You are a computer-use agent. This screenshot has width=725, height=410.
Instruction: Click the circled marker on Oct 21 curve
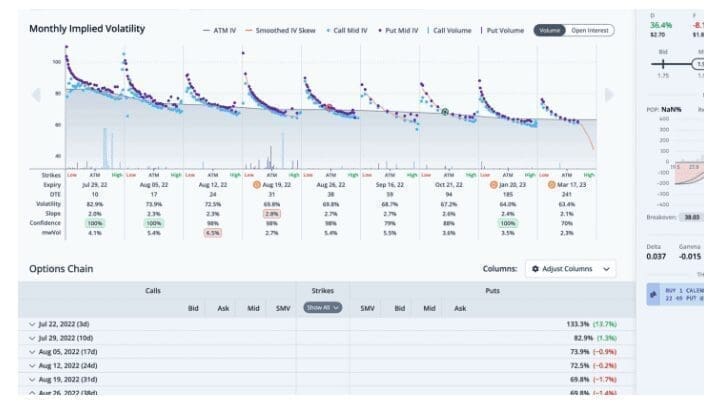click(445, 112)
